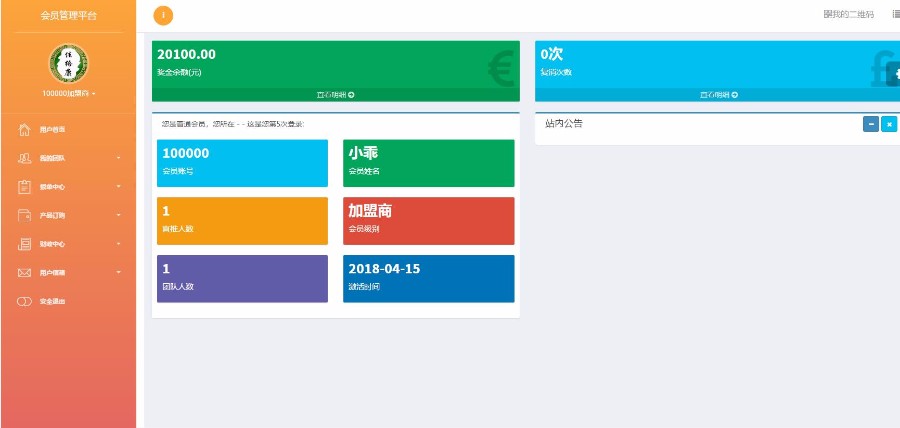Click the toggle icon for 安全退出
The image size is (900, 428).
[24, 301]
